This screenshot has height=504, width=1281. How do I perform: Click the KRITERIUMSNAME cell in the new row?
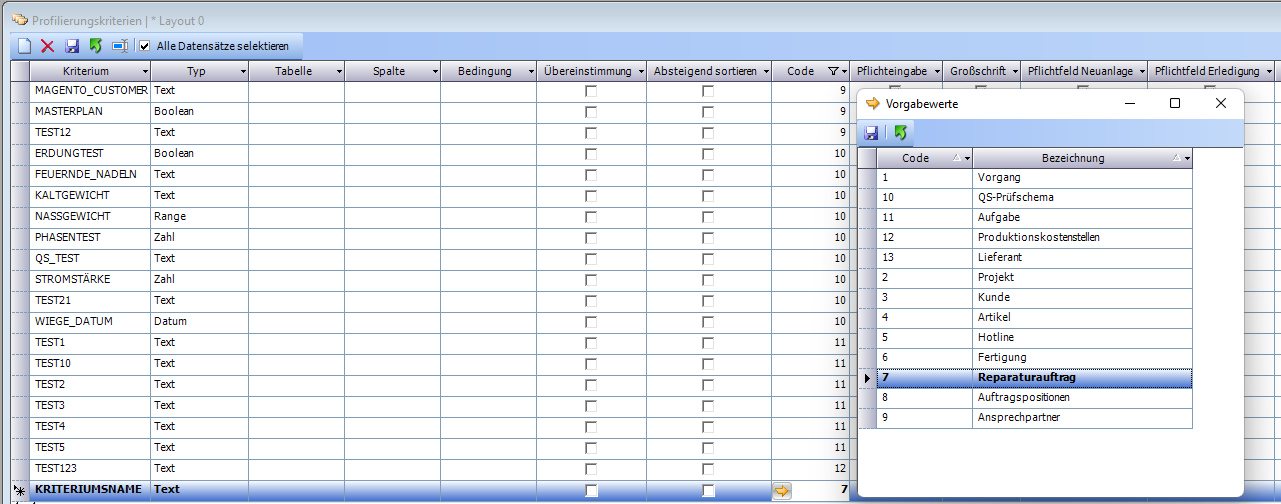pyautogui.click(x=88, y=490)
